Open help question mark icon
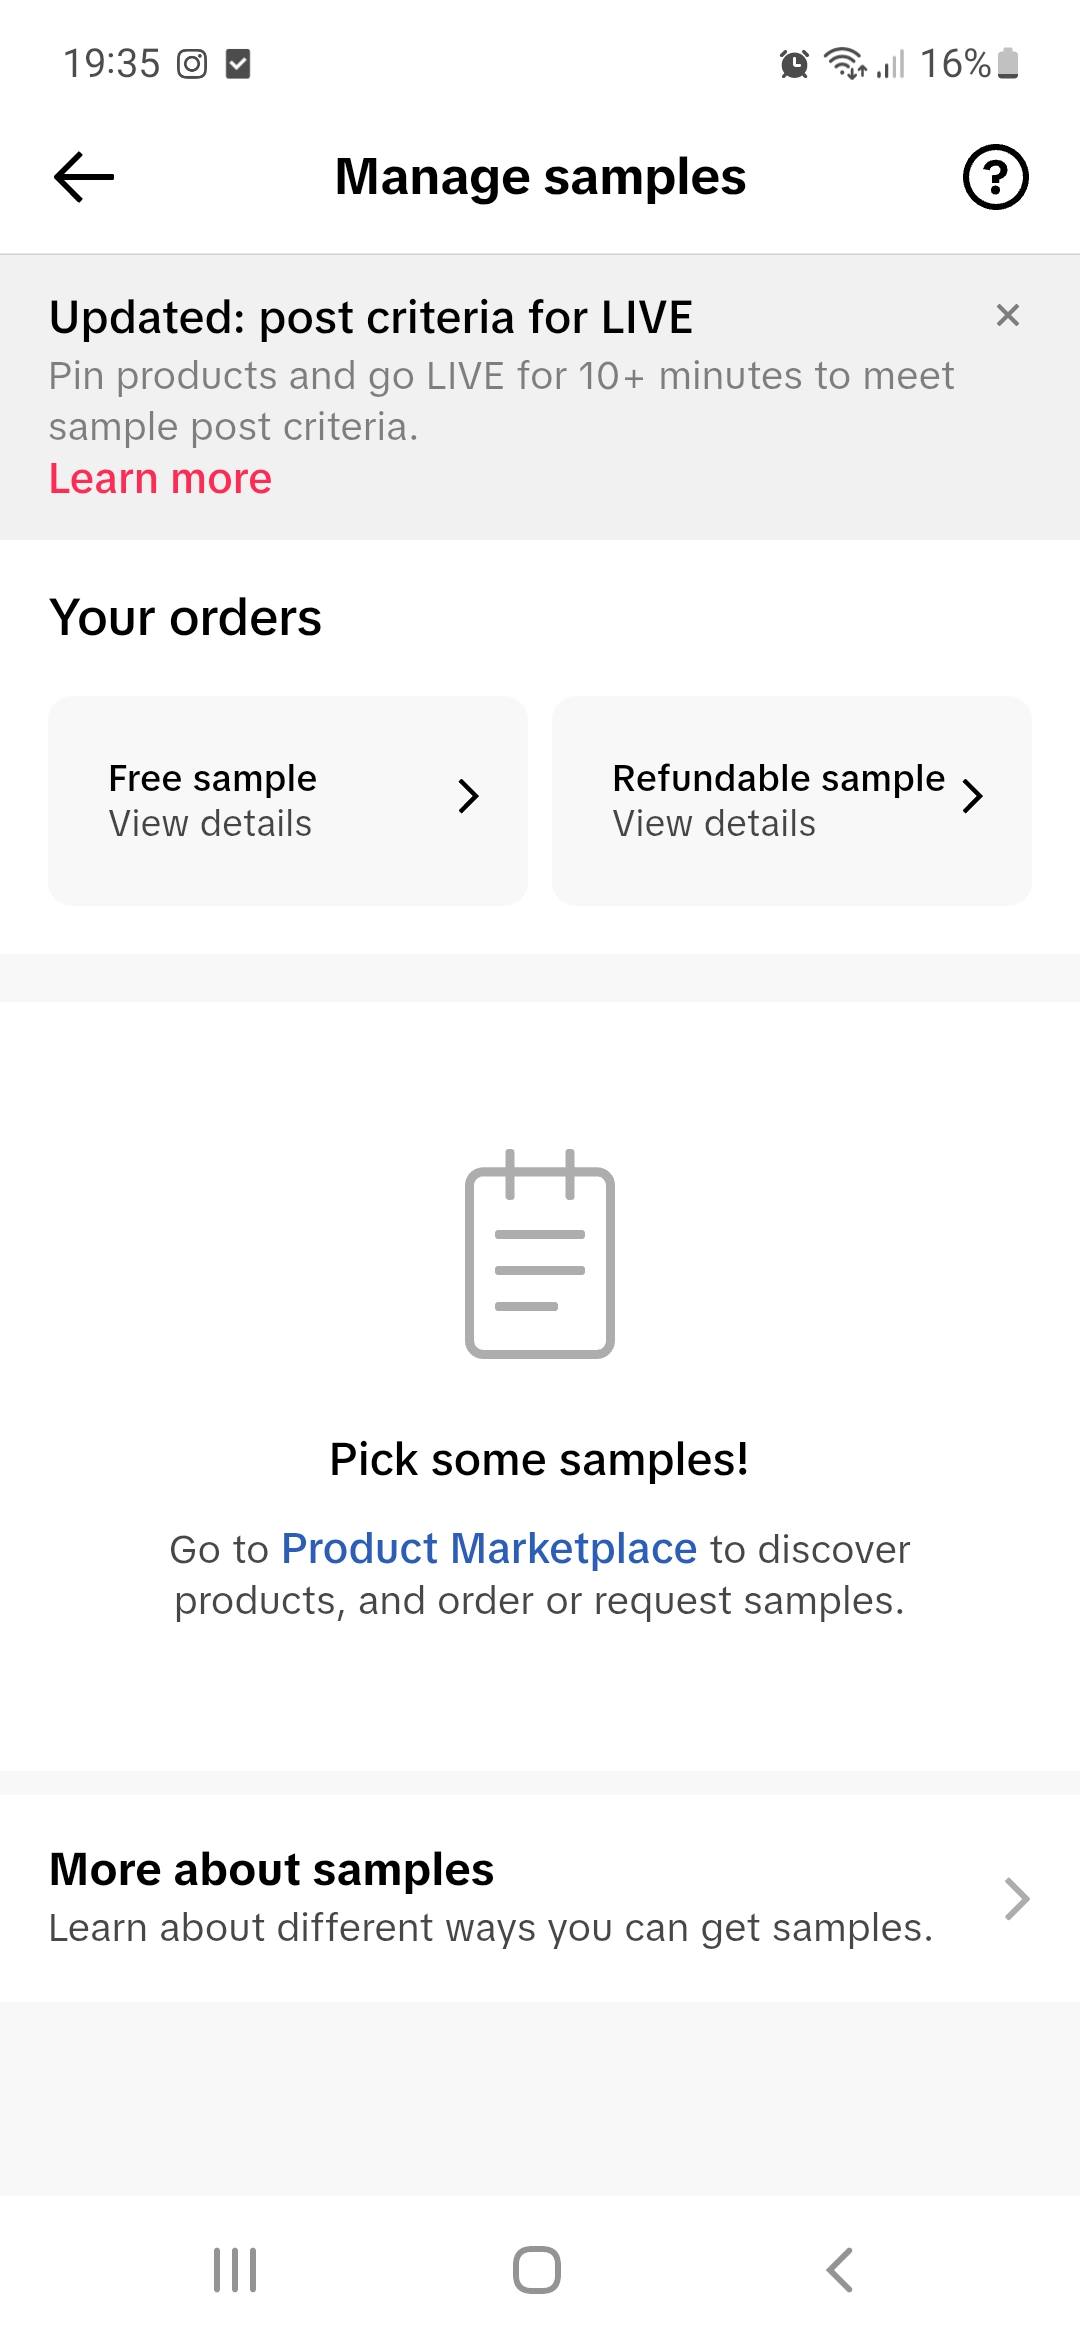The height and width of the screenshot is (2340, 1080). (x=995, y=177)
